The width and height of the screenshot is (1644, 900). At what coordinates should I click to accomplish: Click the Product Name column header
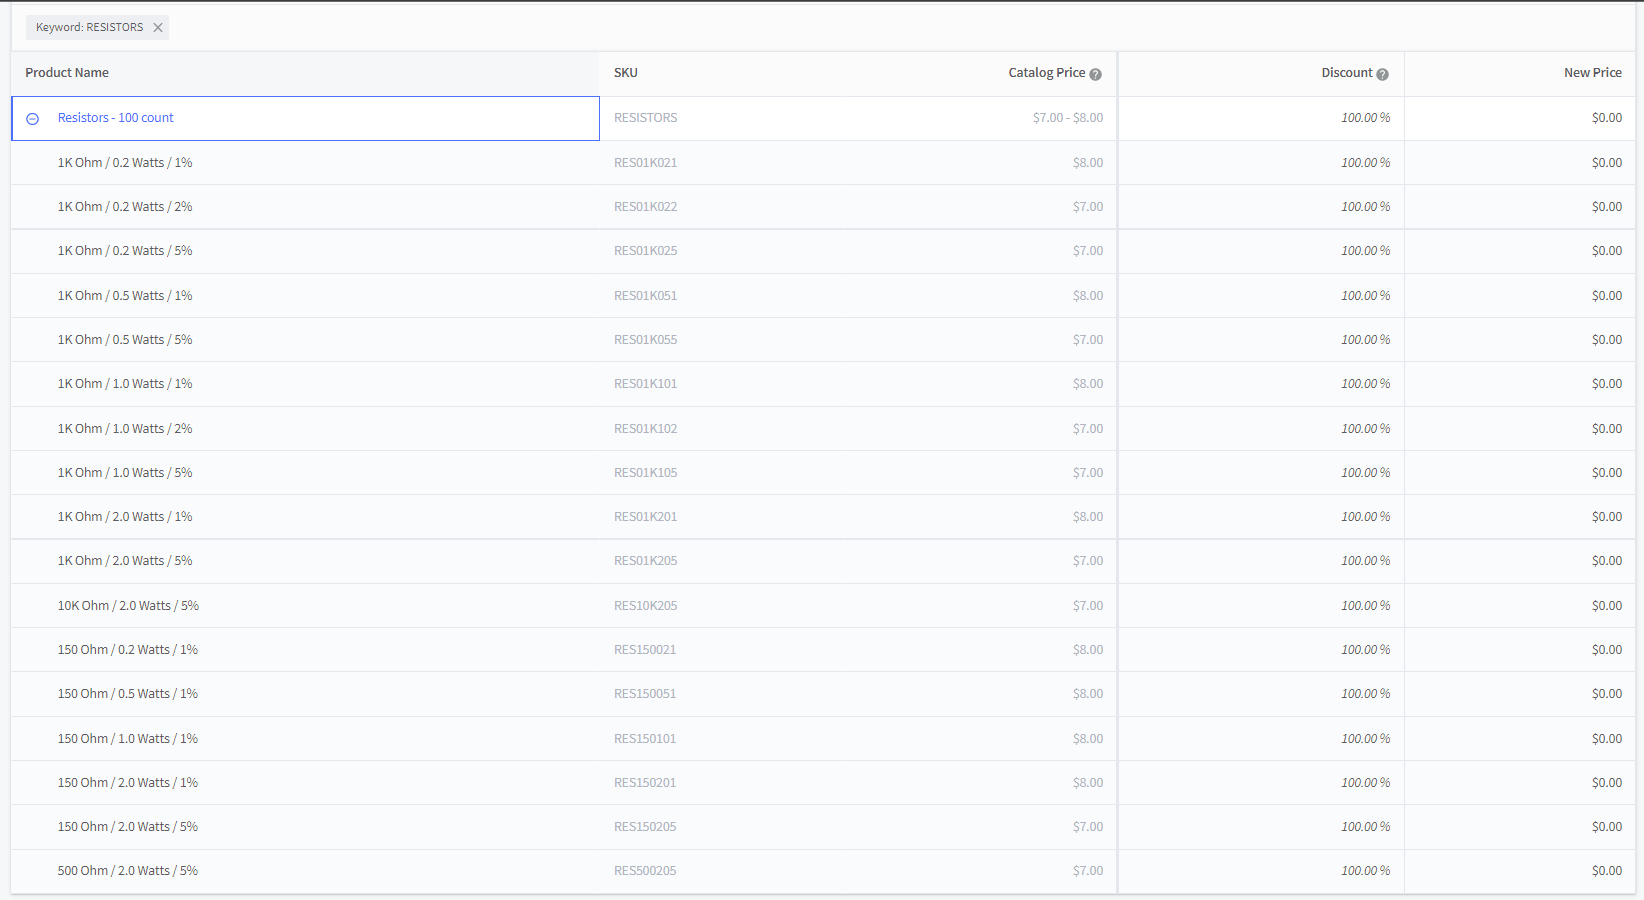coord(67,73)
